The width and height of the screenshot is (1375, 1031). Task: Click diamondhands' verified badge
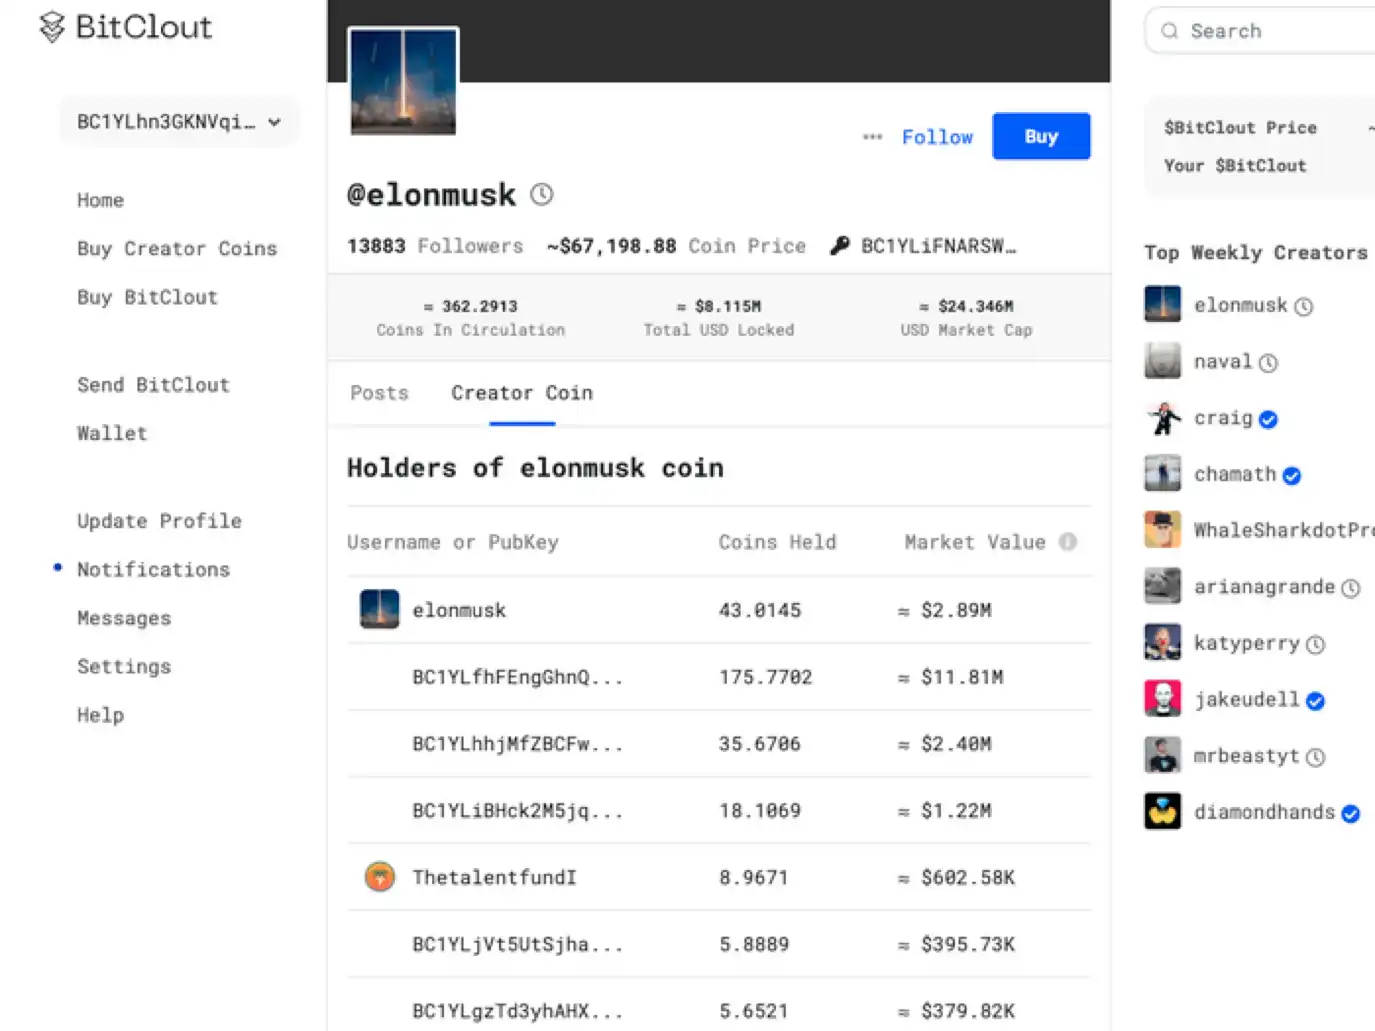(x=1351, y=814)
